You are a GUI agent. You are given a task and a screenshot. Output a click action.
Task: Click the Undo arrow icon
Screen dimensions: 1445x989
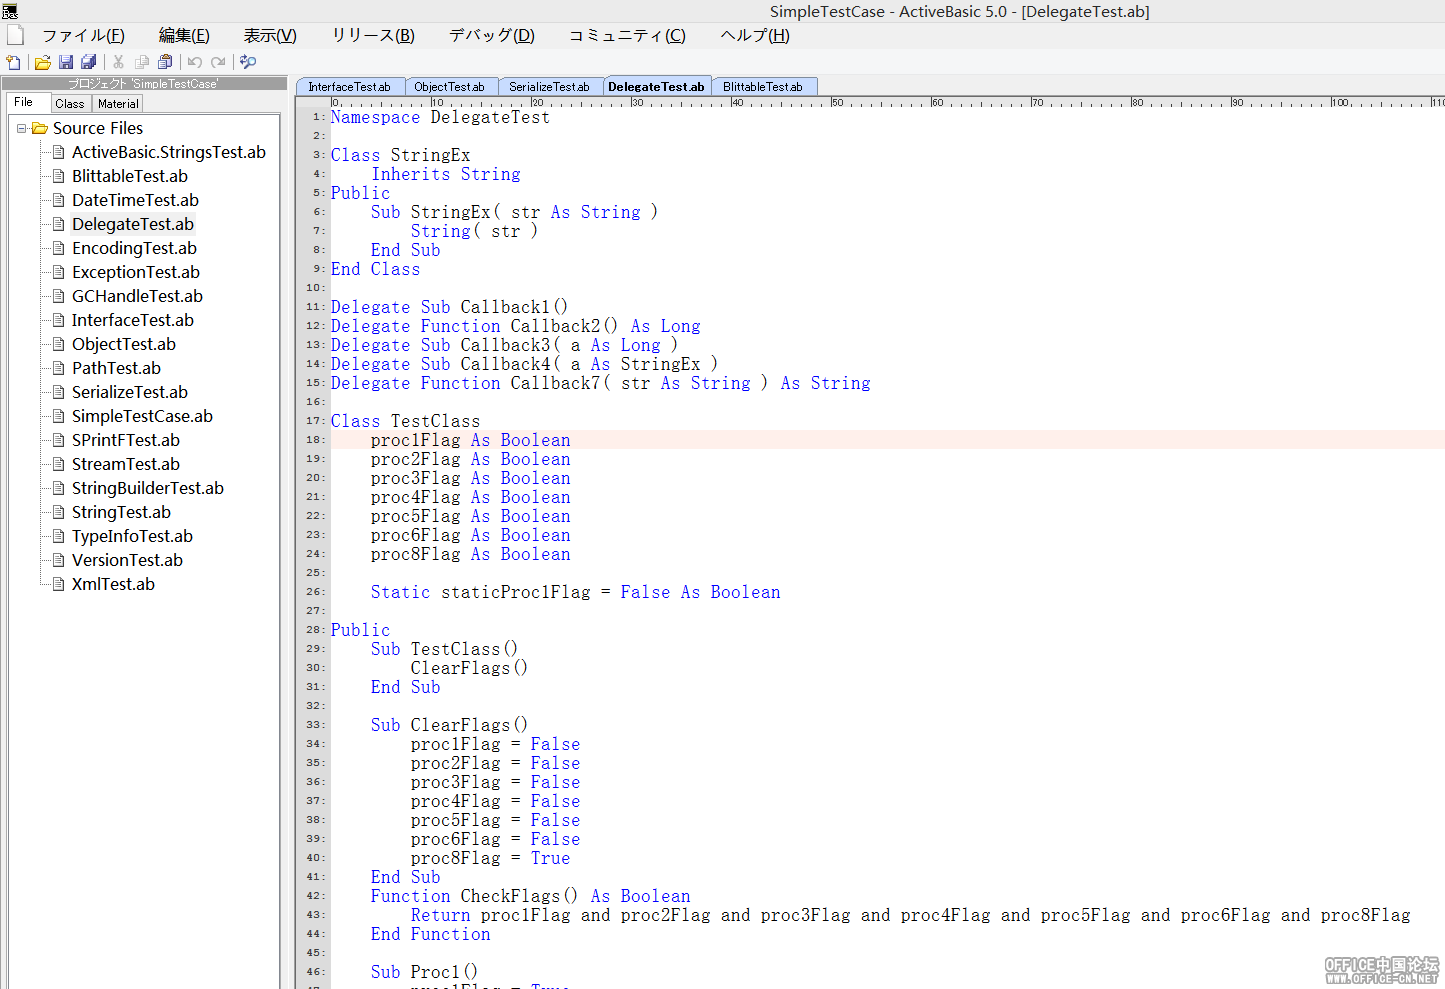point(195,62)
